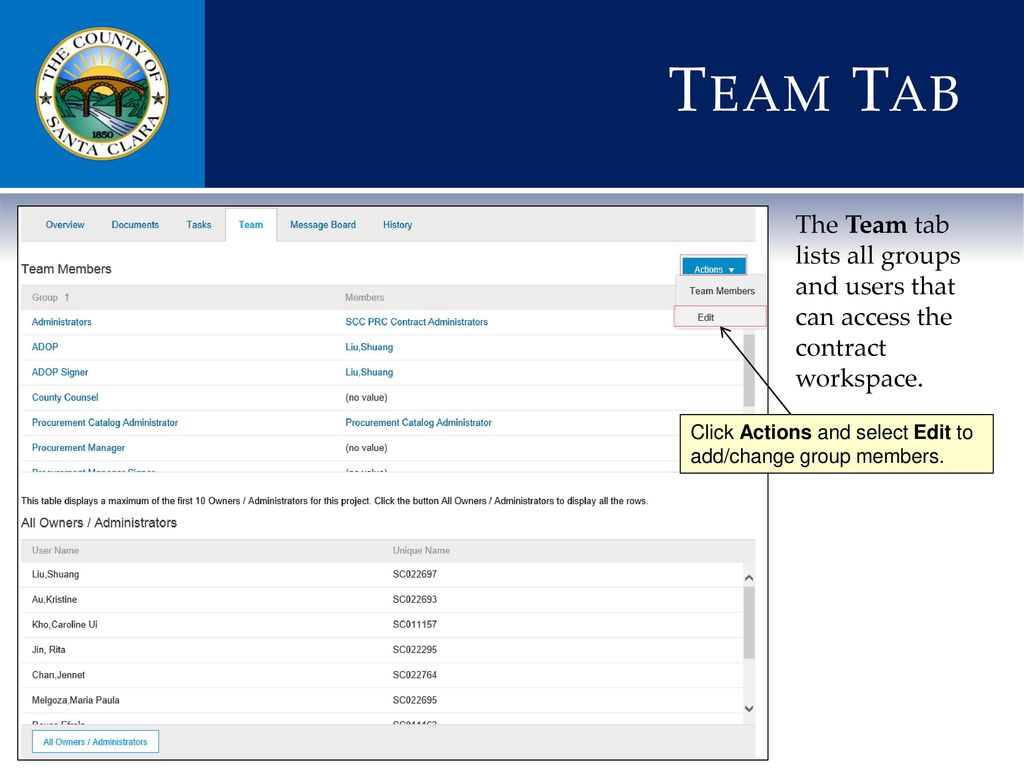
Task: Click the SC022693 unique name
Action: pos(415,600)
